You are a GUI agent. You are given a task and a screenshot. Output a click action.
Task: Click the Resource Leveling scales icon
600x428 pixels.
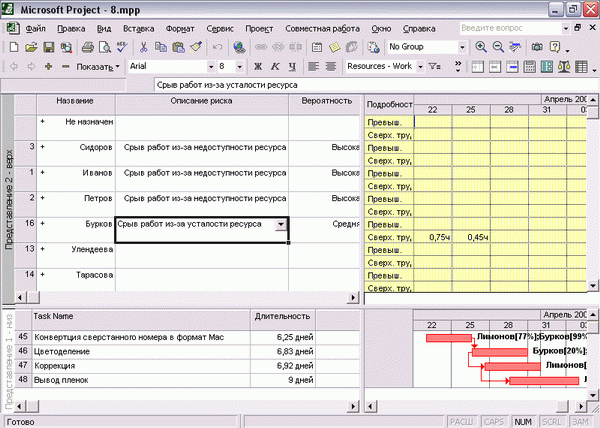[x=564, y=67]
